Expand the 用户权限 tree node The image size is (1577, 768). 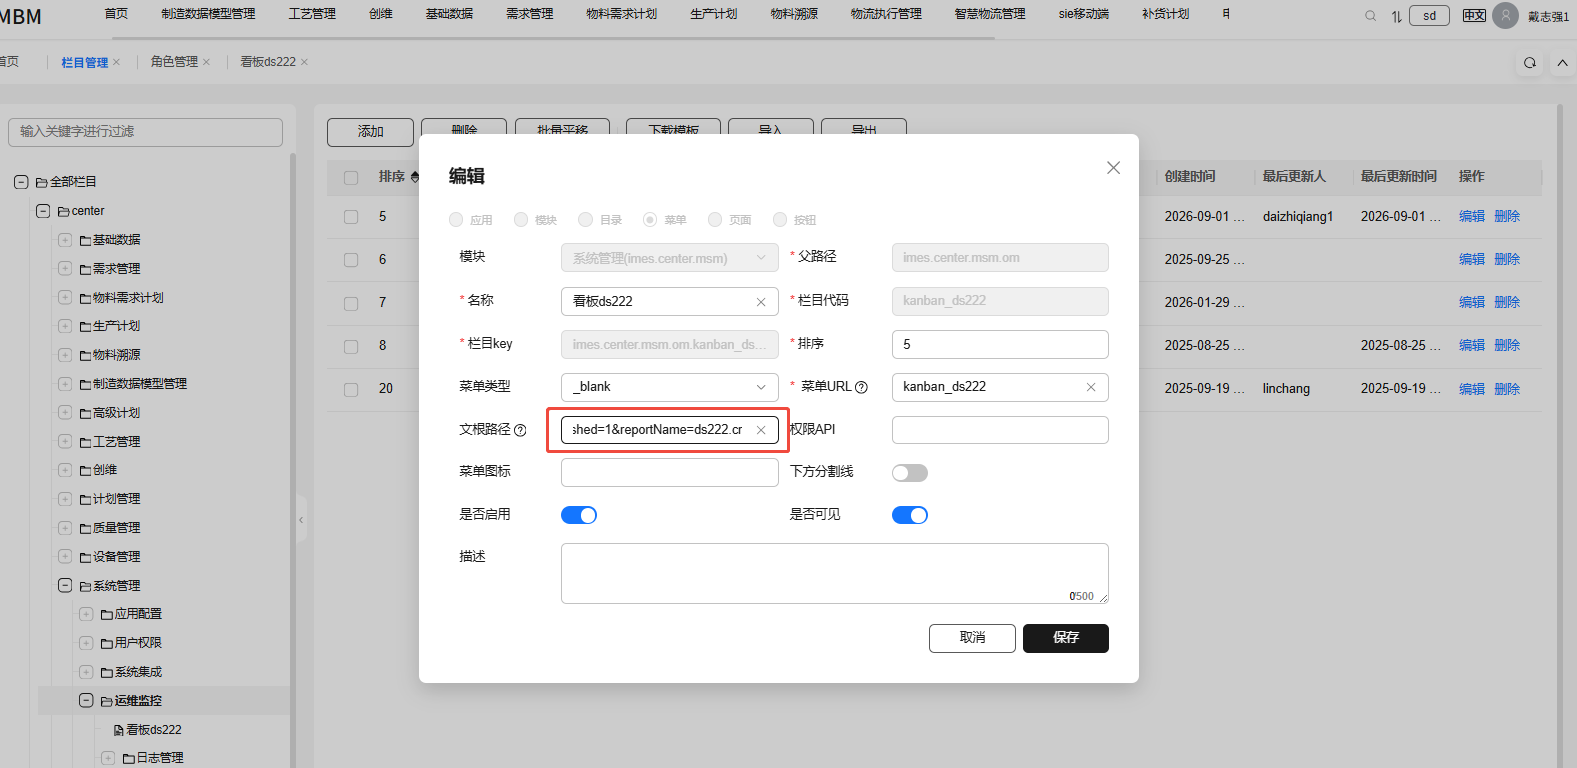click(86, 643)
